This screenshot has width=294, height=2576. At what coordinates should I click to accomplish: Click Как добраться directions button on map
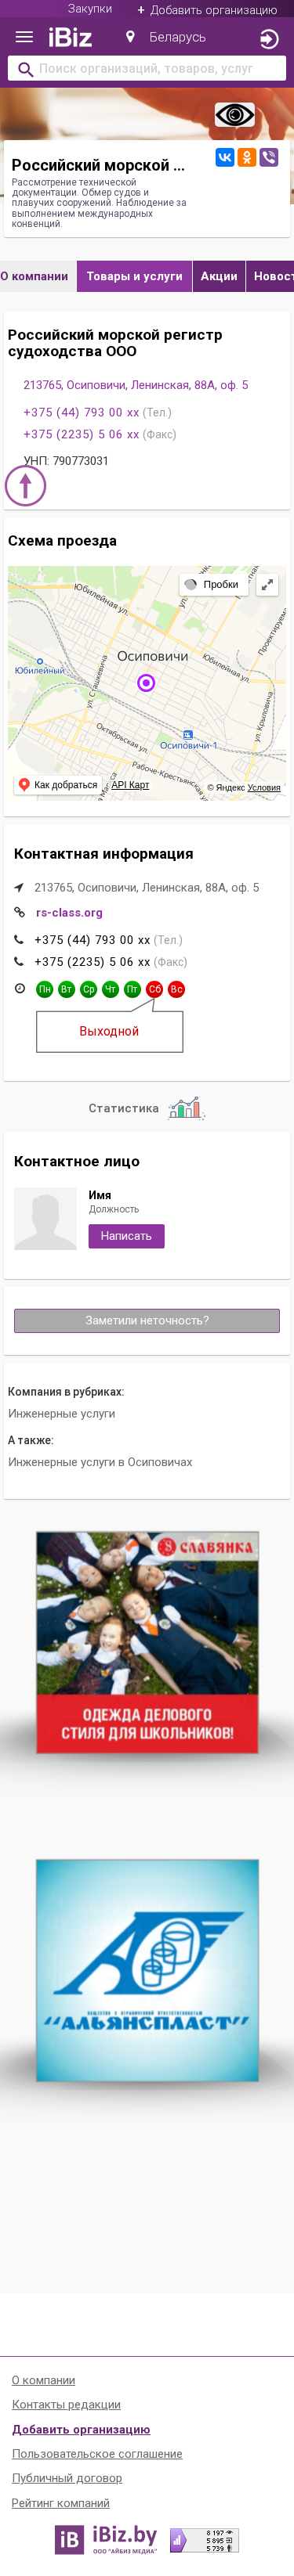pyautogui.click(x=58, y=785)
